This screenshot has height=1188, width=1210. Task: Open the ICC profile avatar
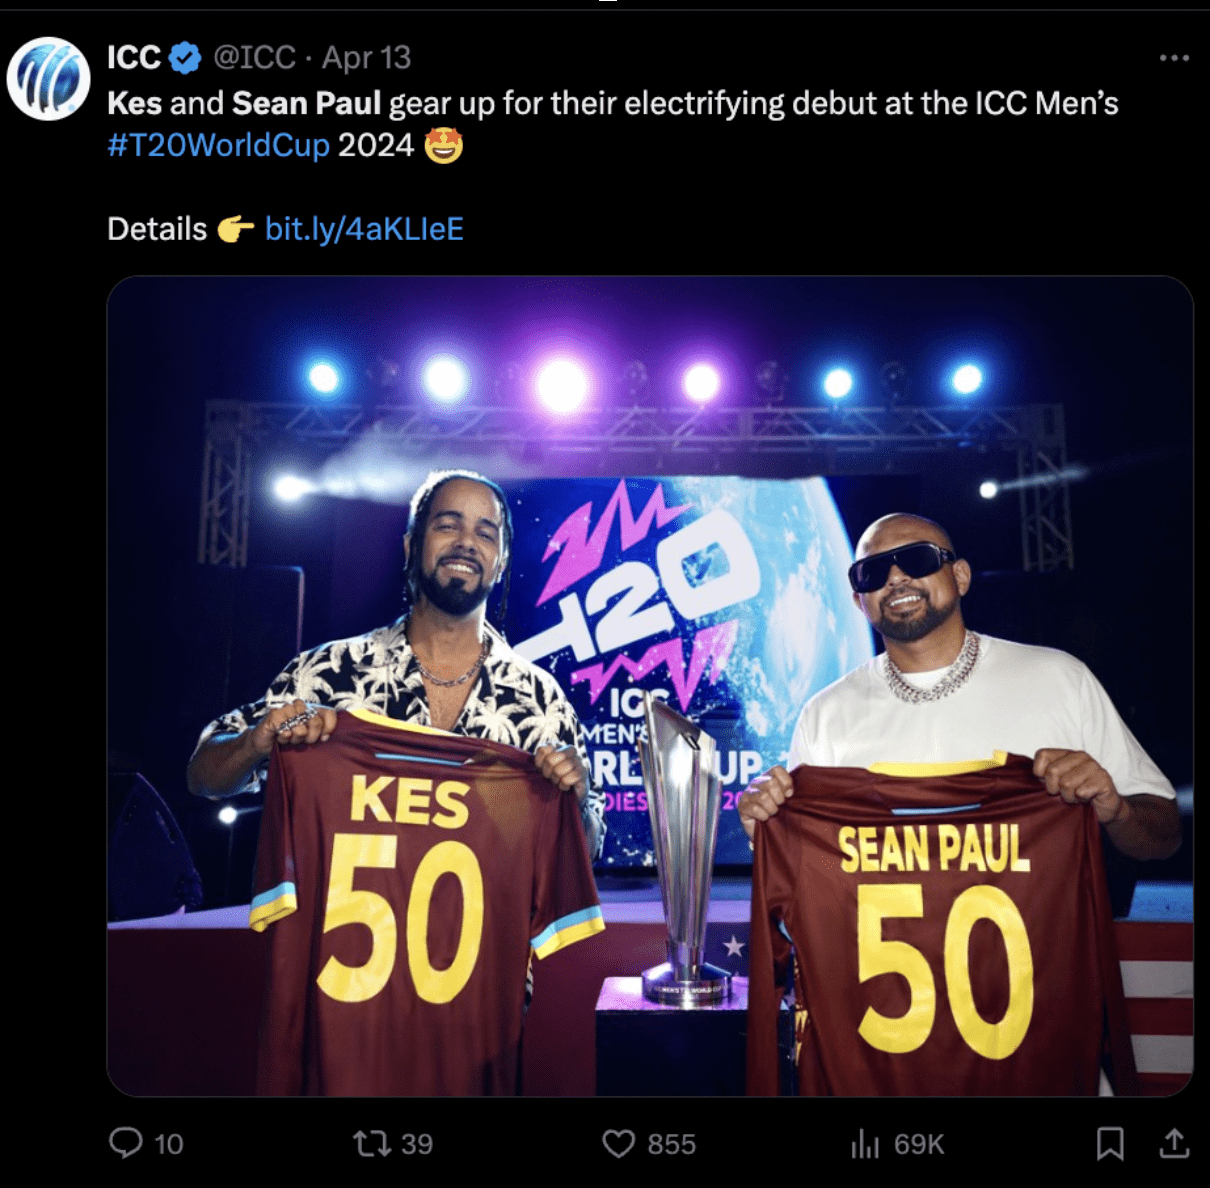coord(48,78)
